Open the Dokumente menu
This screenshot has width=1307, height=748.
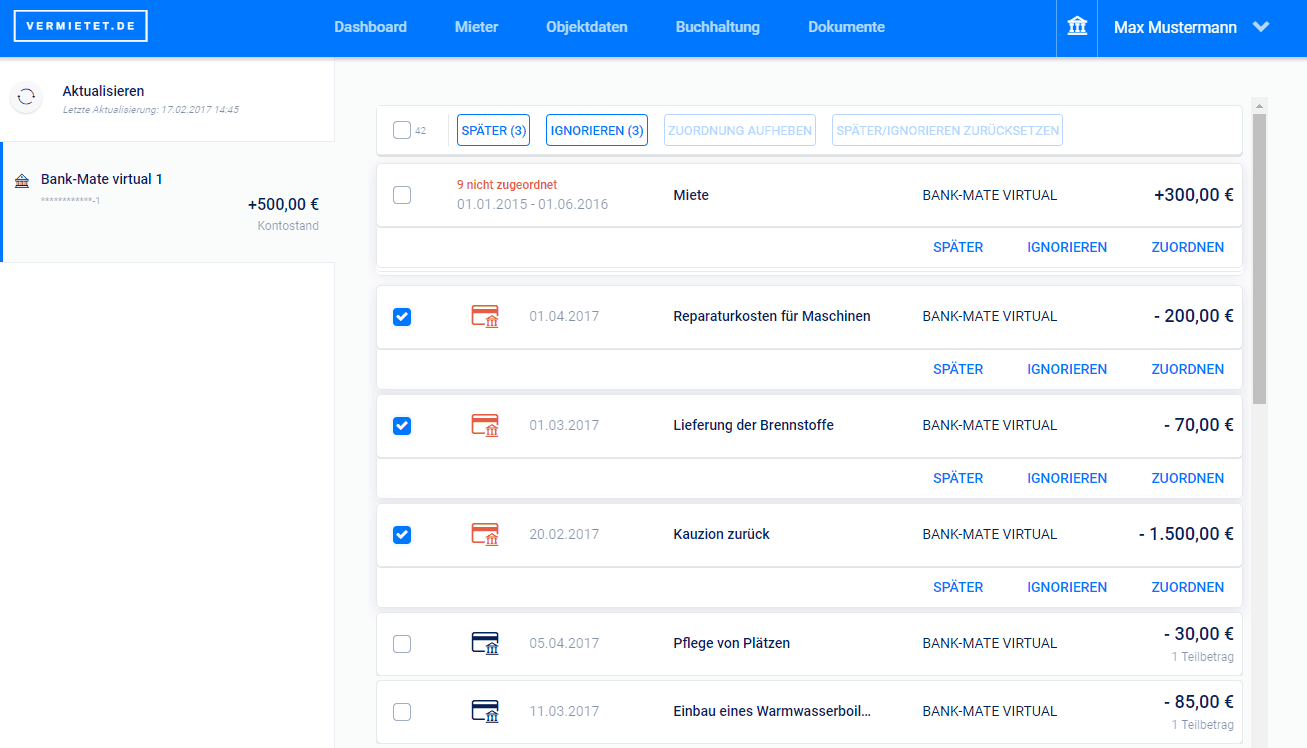point(846,27)
